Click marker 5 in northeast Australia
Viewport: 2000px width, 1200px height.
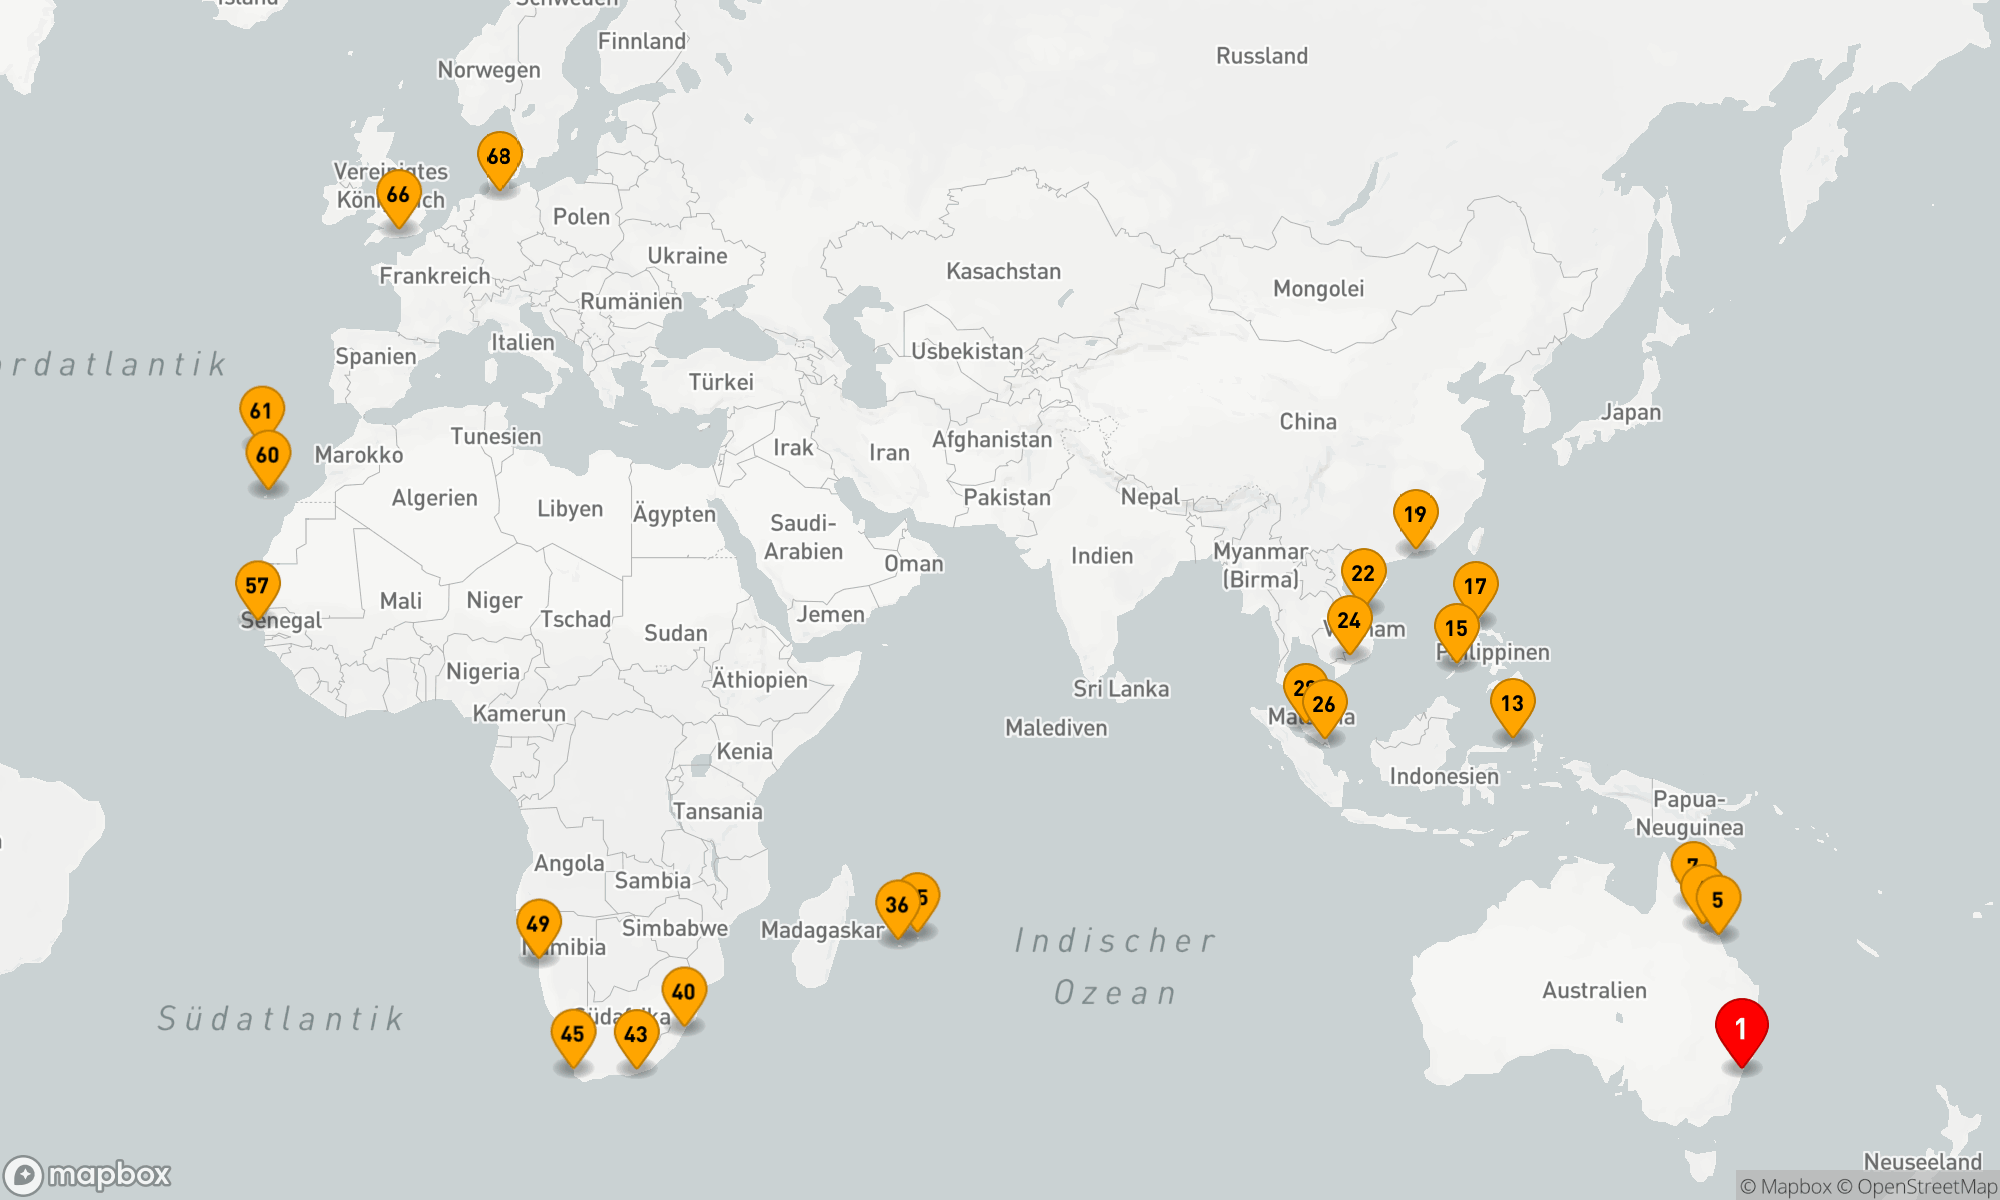click(x=1719, y=900)
